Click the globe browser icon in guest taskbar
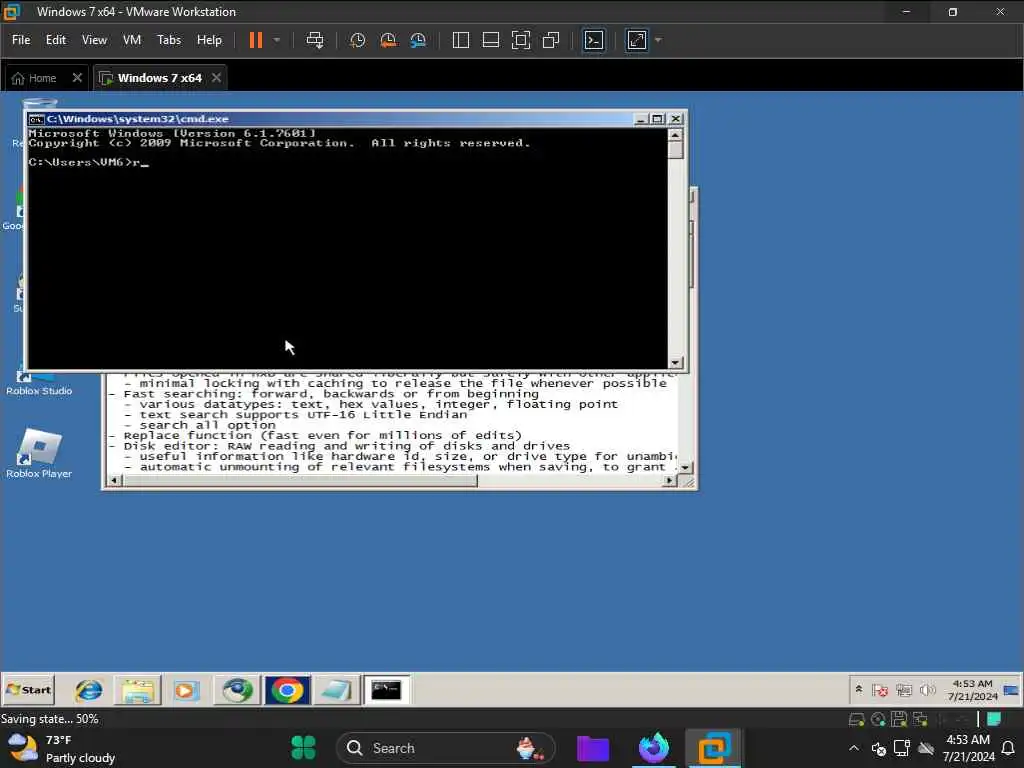Screen dimensions: 1024x768 (237, 690)
